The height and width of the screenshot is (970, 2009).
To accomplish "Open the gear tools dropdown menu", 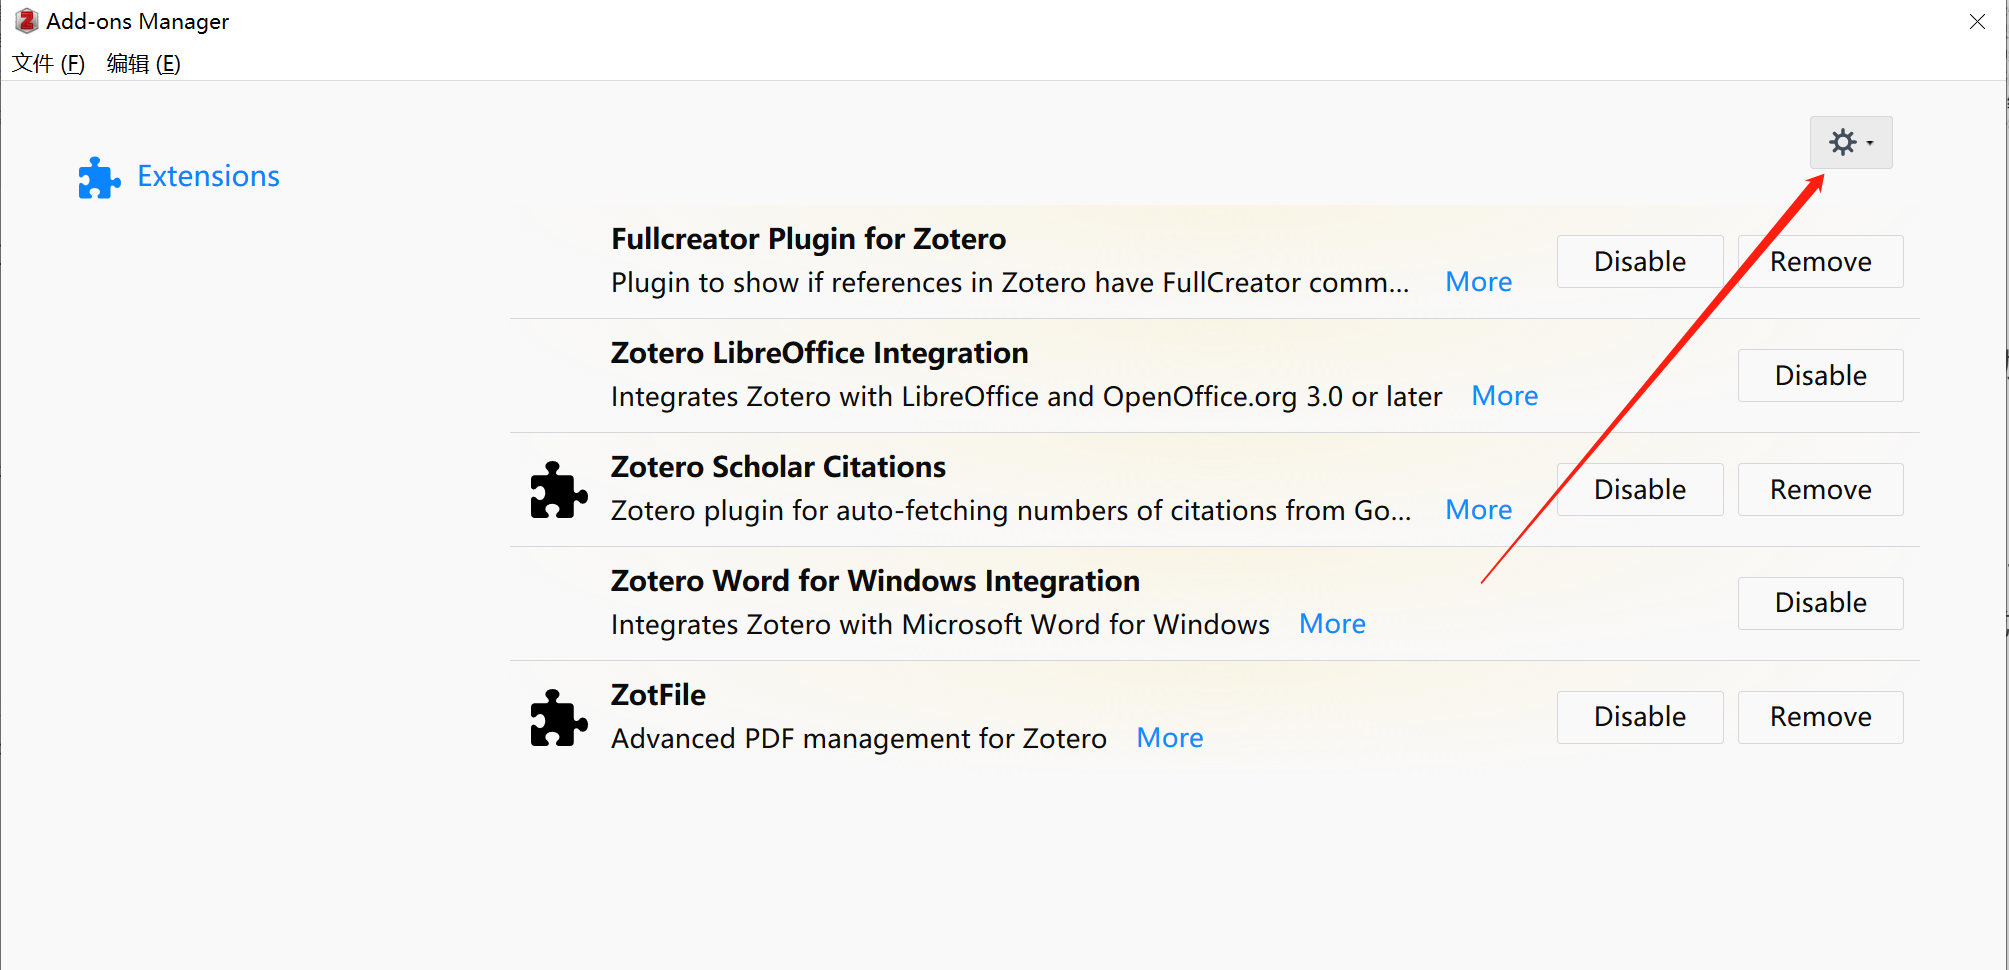I will click(x=1850, y=143).
